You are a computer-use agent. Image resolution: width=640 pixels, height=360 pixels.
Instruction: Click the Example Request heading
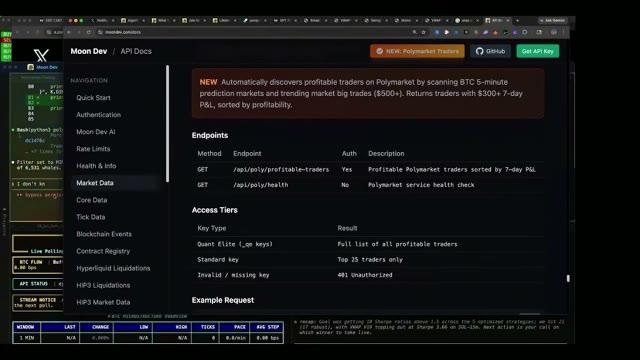pos(223,300)
